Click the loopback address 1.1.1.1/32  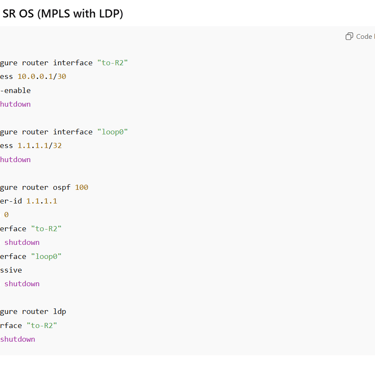[39, 145]
